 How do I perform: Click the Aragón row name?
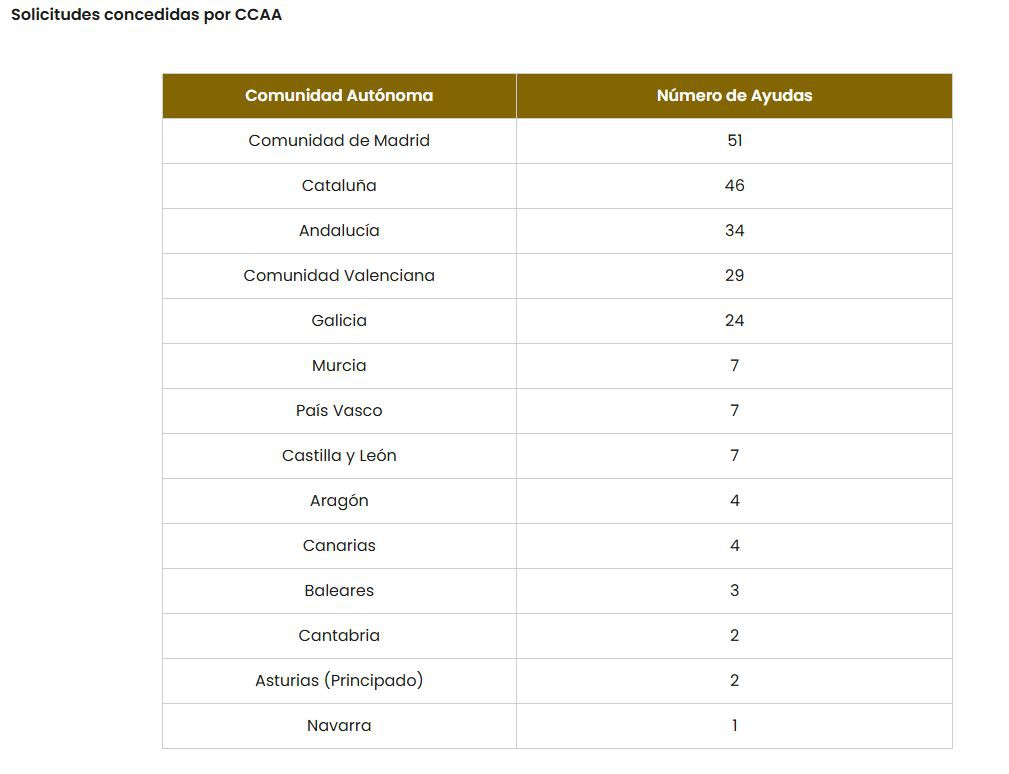pos(339,501)
